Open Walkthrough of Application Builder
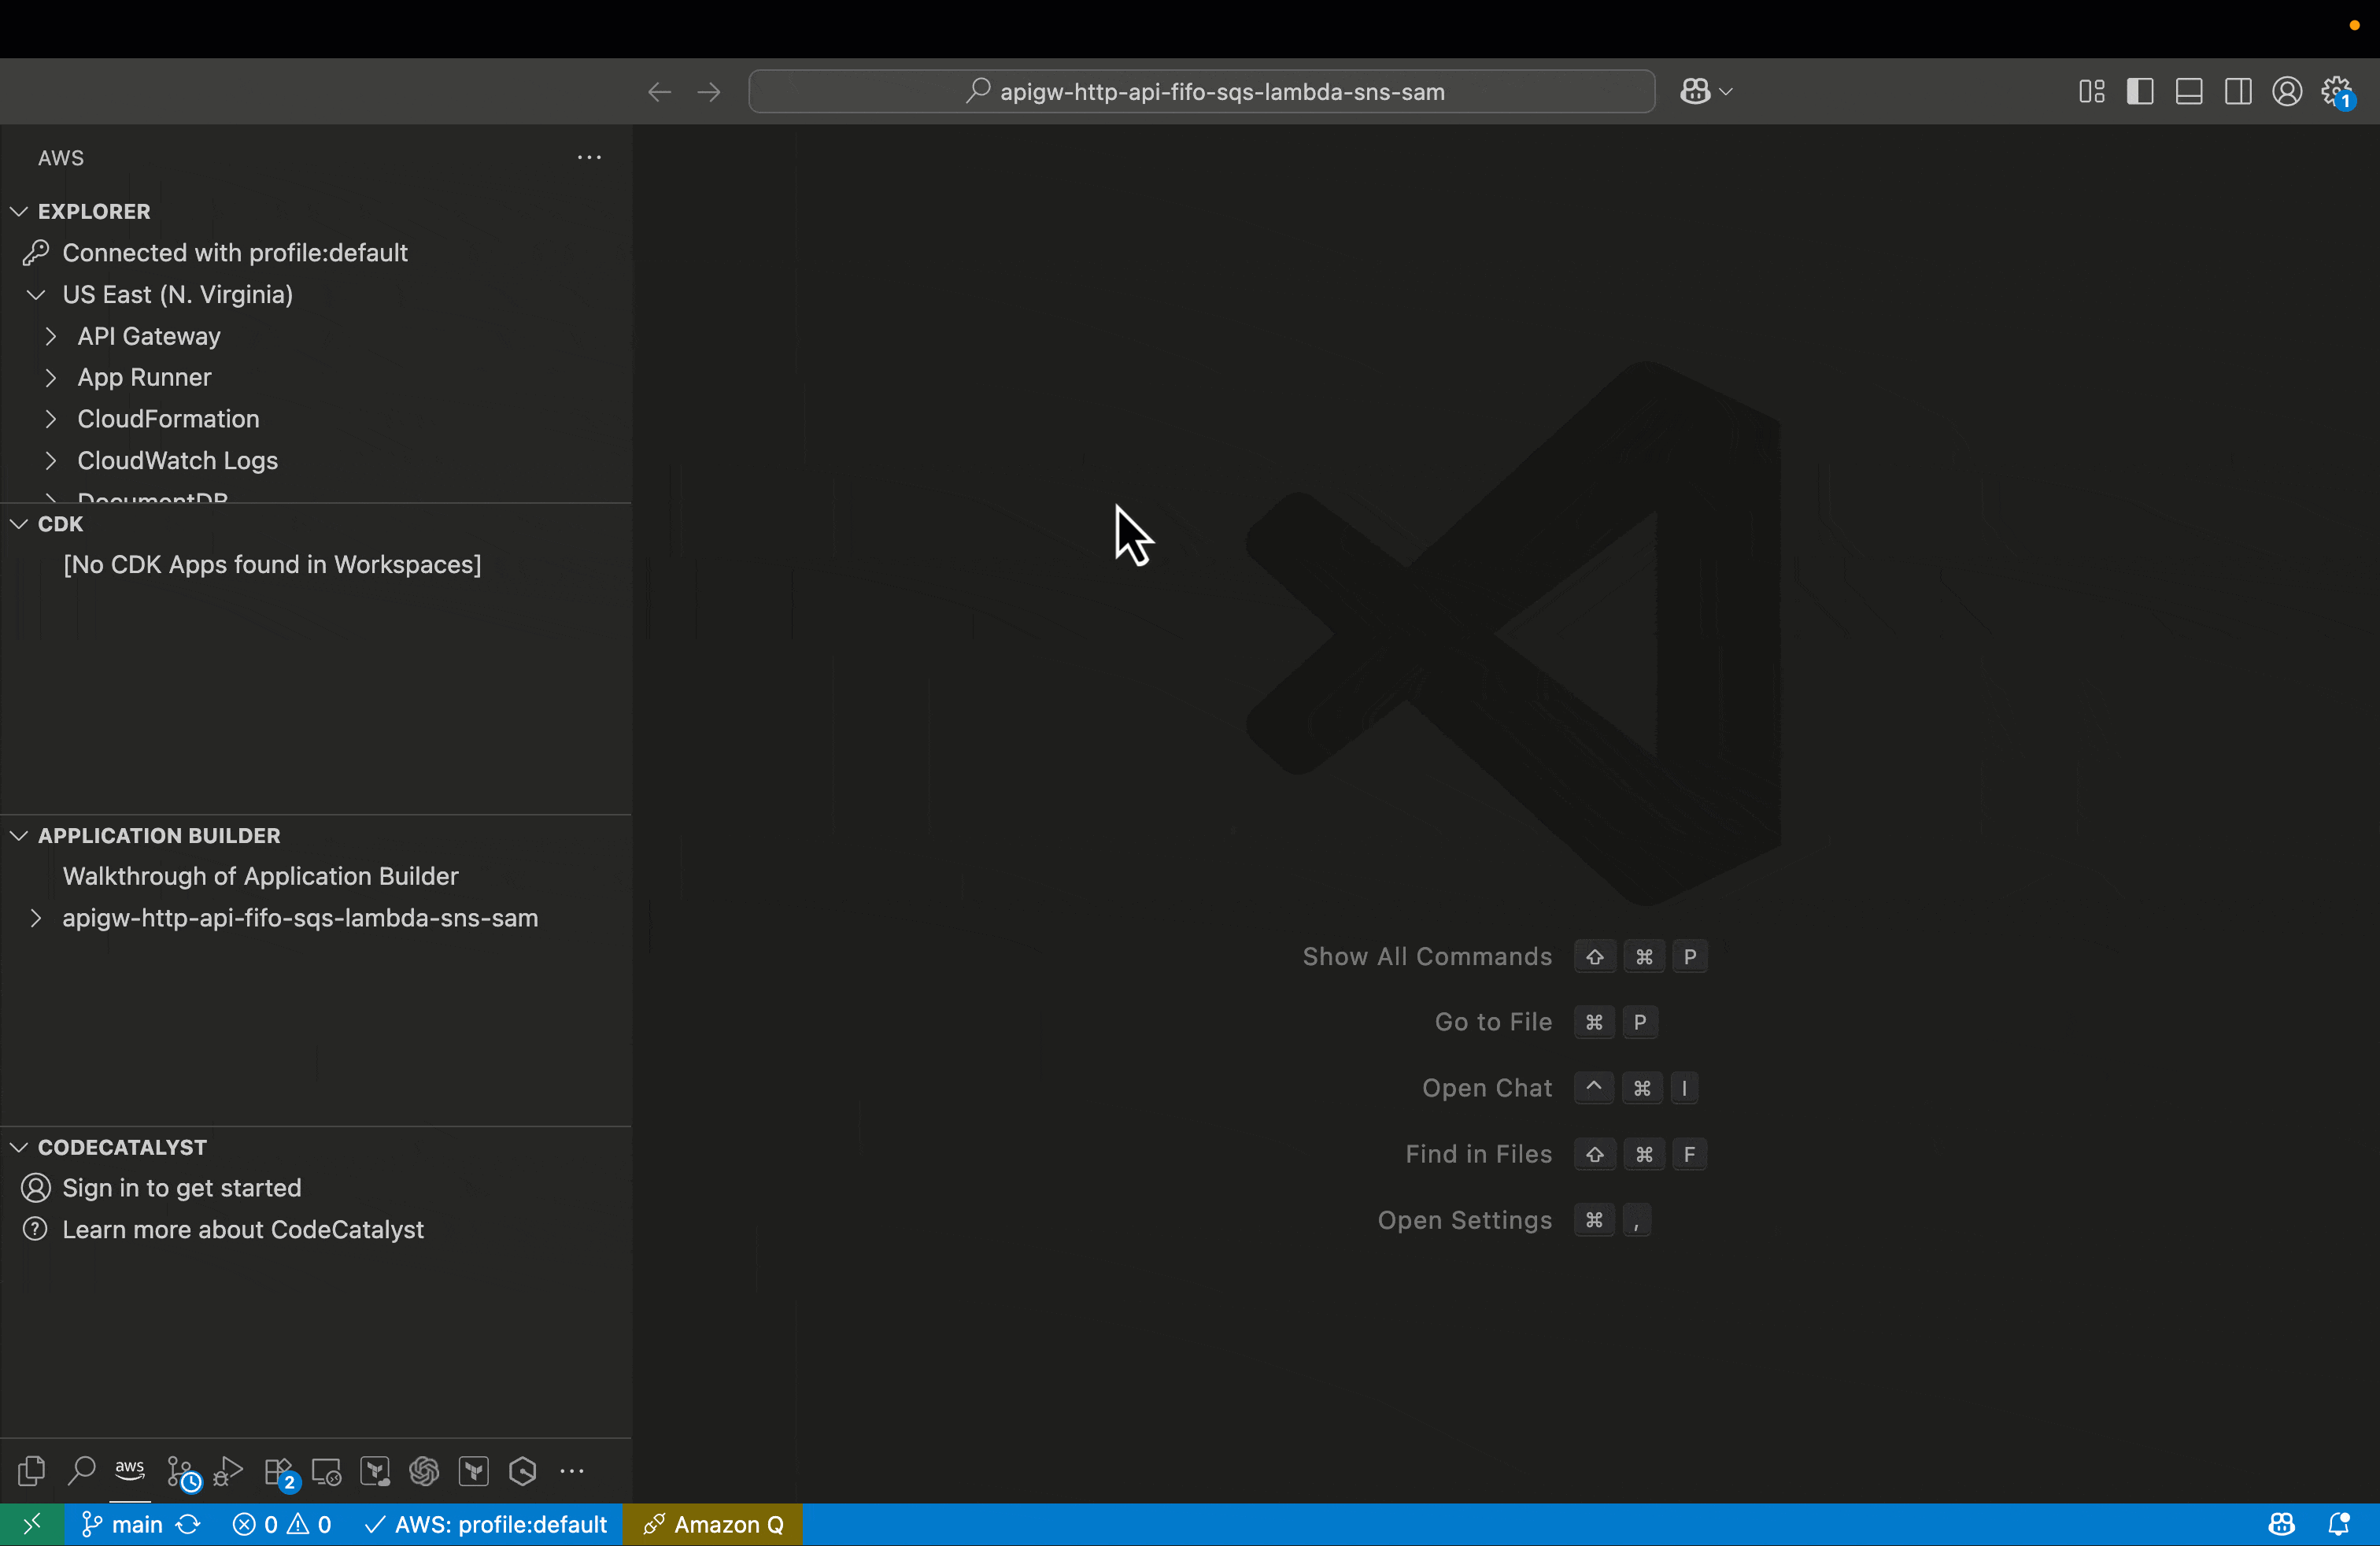This screenshot has width=2380, height=1546. click(260, 876)
